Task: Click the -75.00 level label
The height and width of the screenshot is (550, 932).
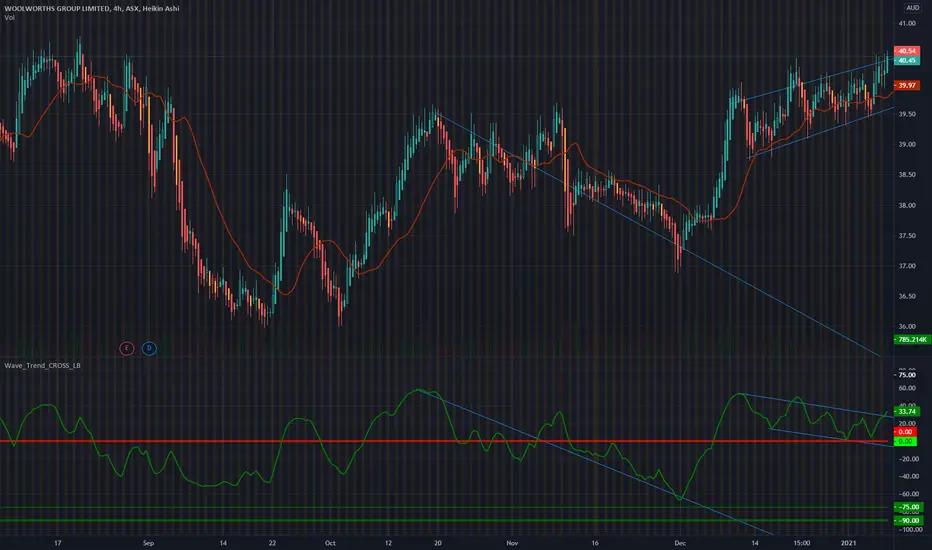Action: click(x=909, y=507)
